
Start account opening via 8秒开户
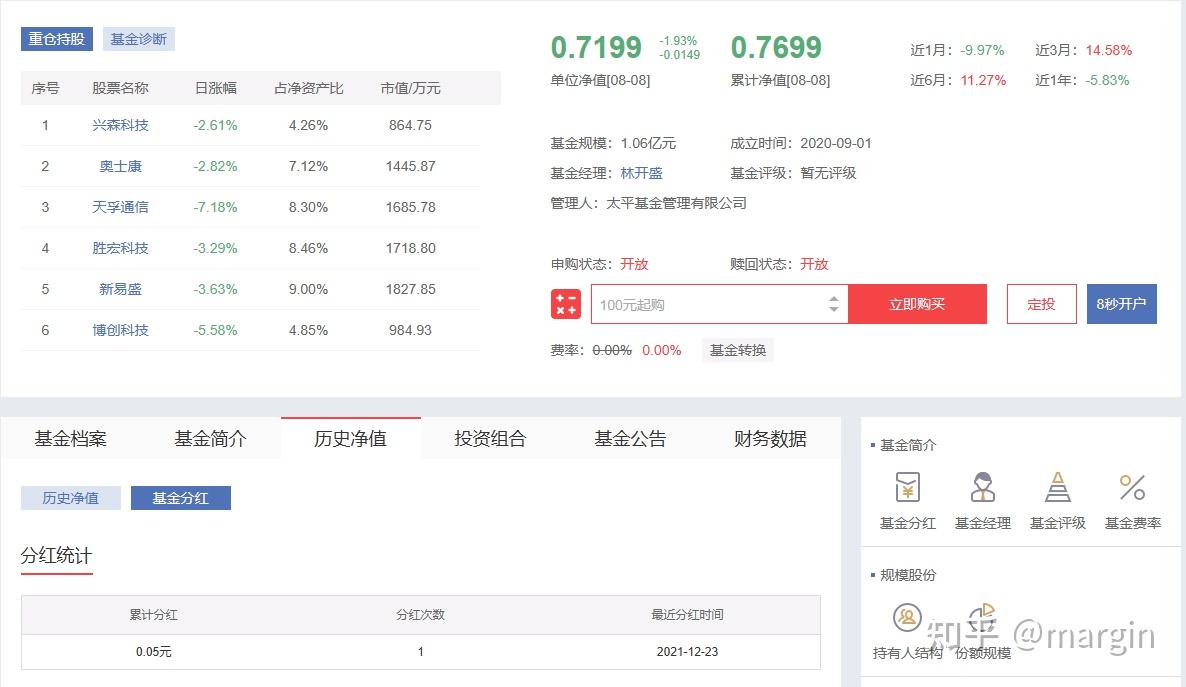pyautogui.click(x=1122, y=304)
